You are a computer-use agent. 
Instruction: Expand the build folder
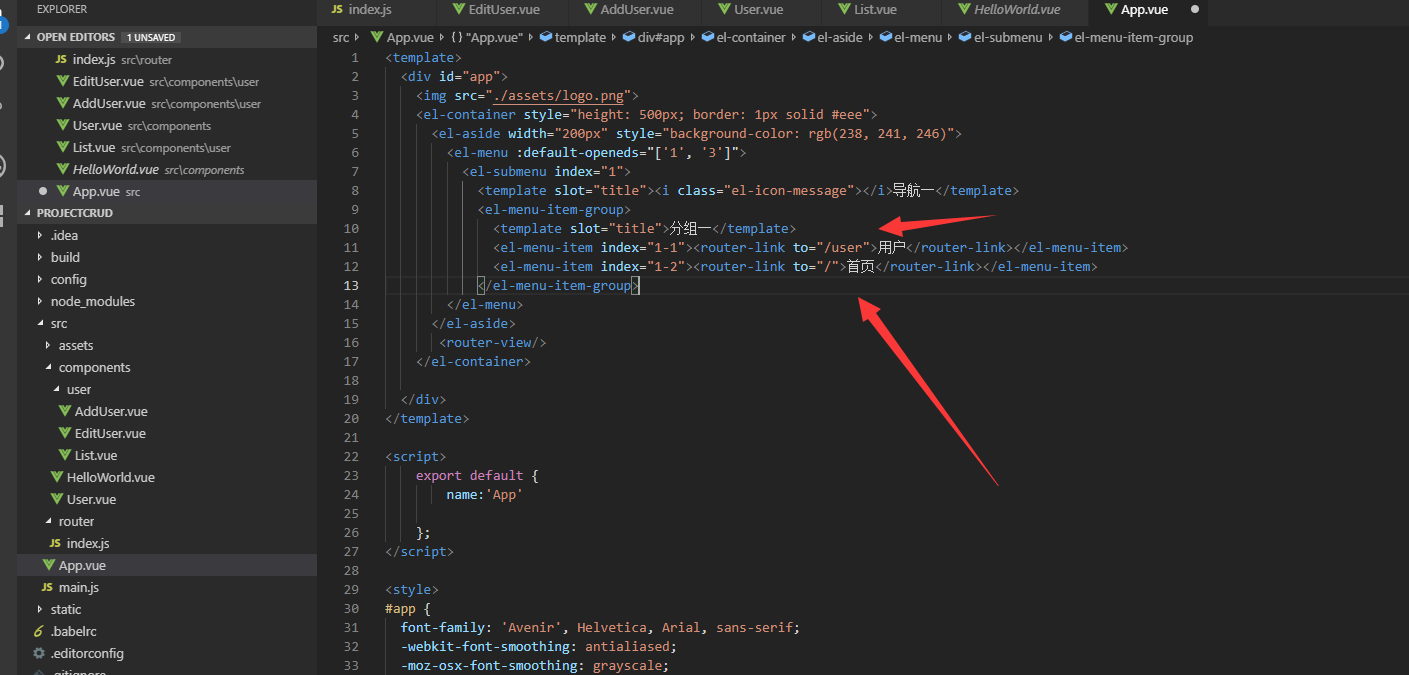coord(41,257)
